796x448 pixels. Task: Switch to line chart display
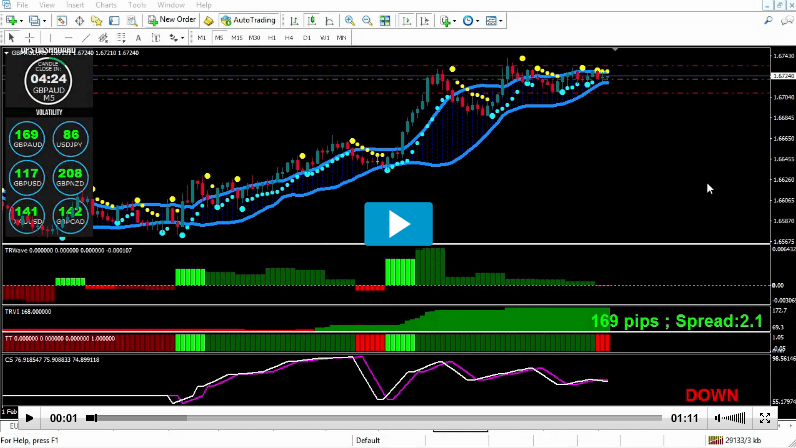(x=329, y=21)
